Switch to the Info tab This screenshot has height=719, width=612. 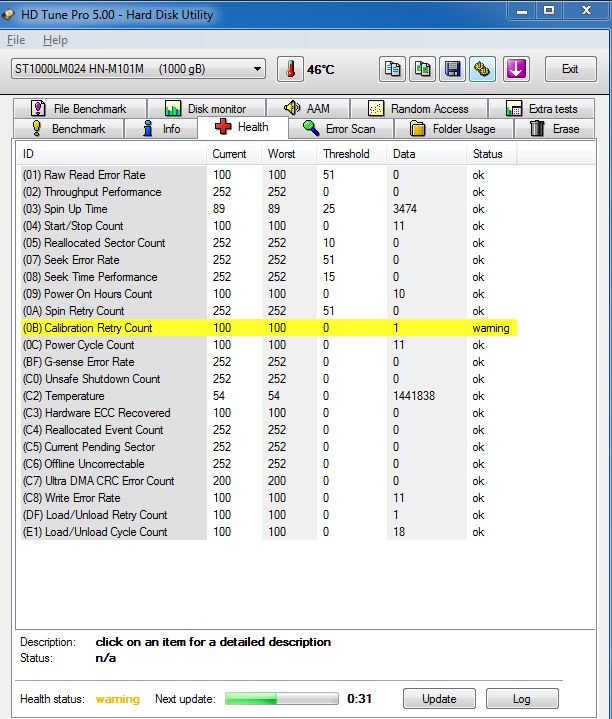tap(161, 129)
